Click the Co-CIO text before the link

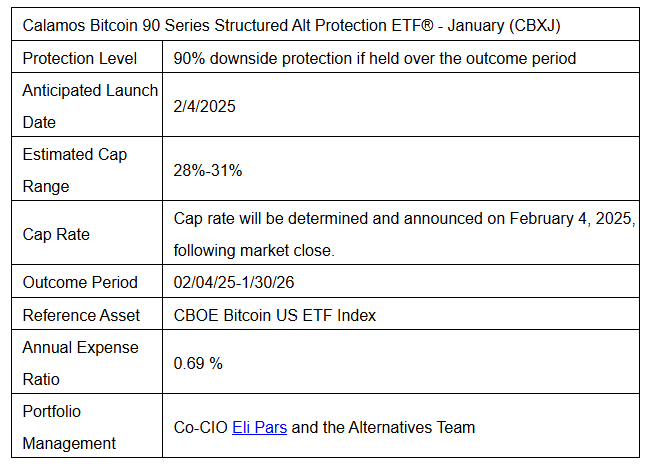[x=201, y=427]
